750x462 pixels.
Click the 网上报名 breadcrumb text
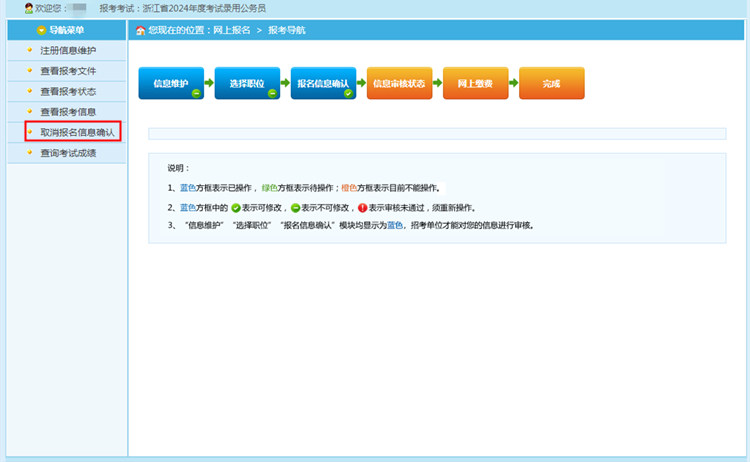232,30
